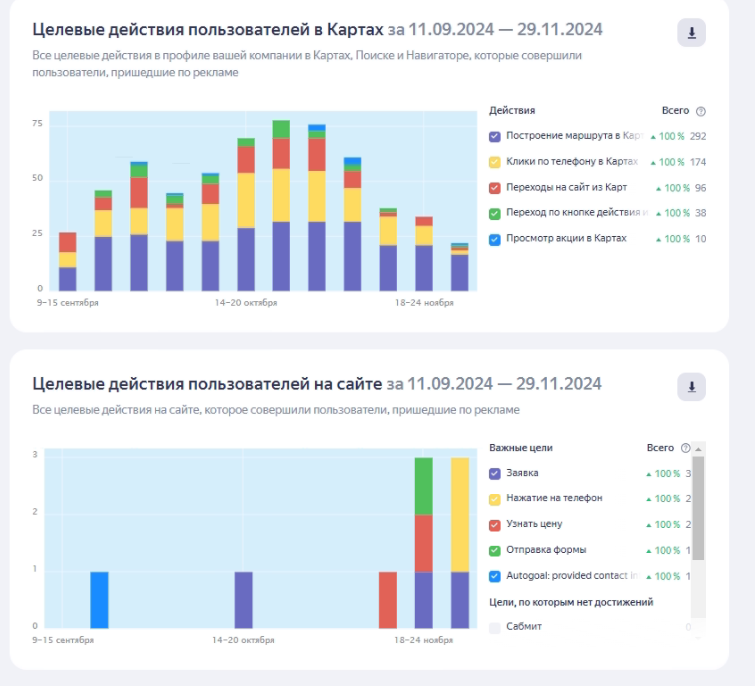Download the Maps target actions report

pos(691,33)
